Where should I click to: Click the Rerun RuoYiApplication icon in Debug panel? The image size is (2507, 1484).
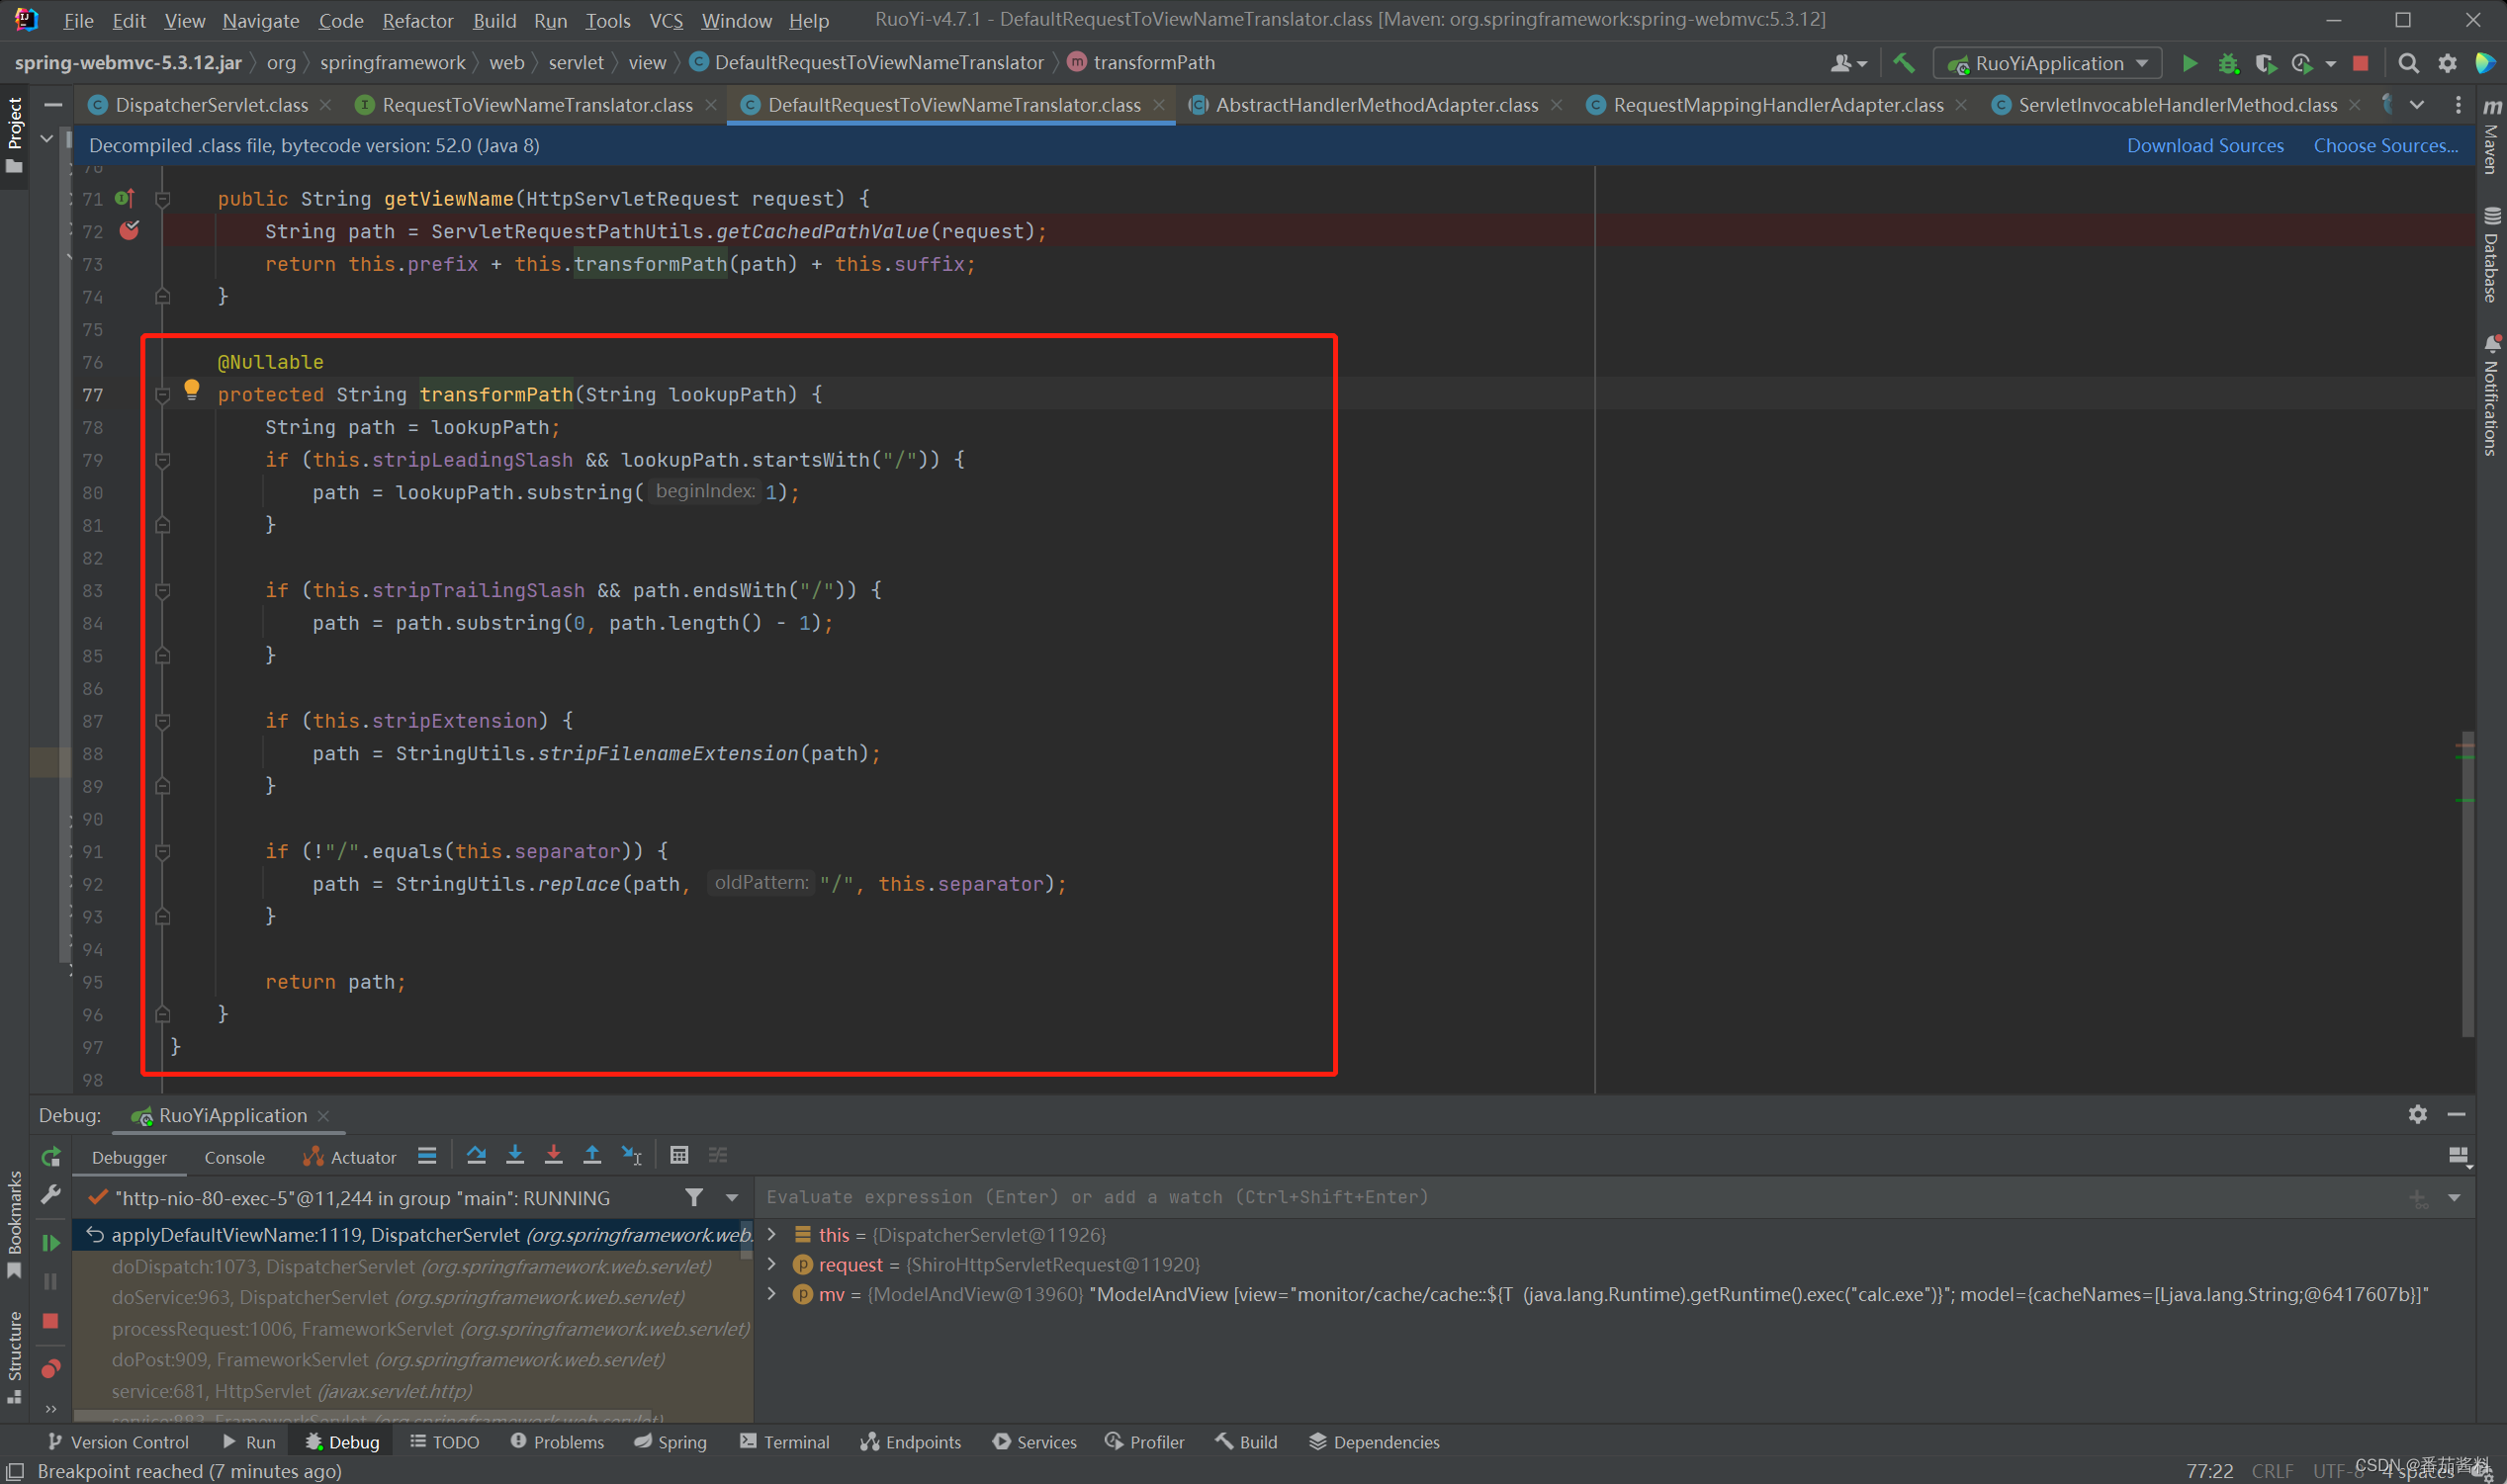[x=51, y=1157]
